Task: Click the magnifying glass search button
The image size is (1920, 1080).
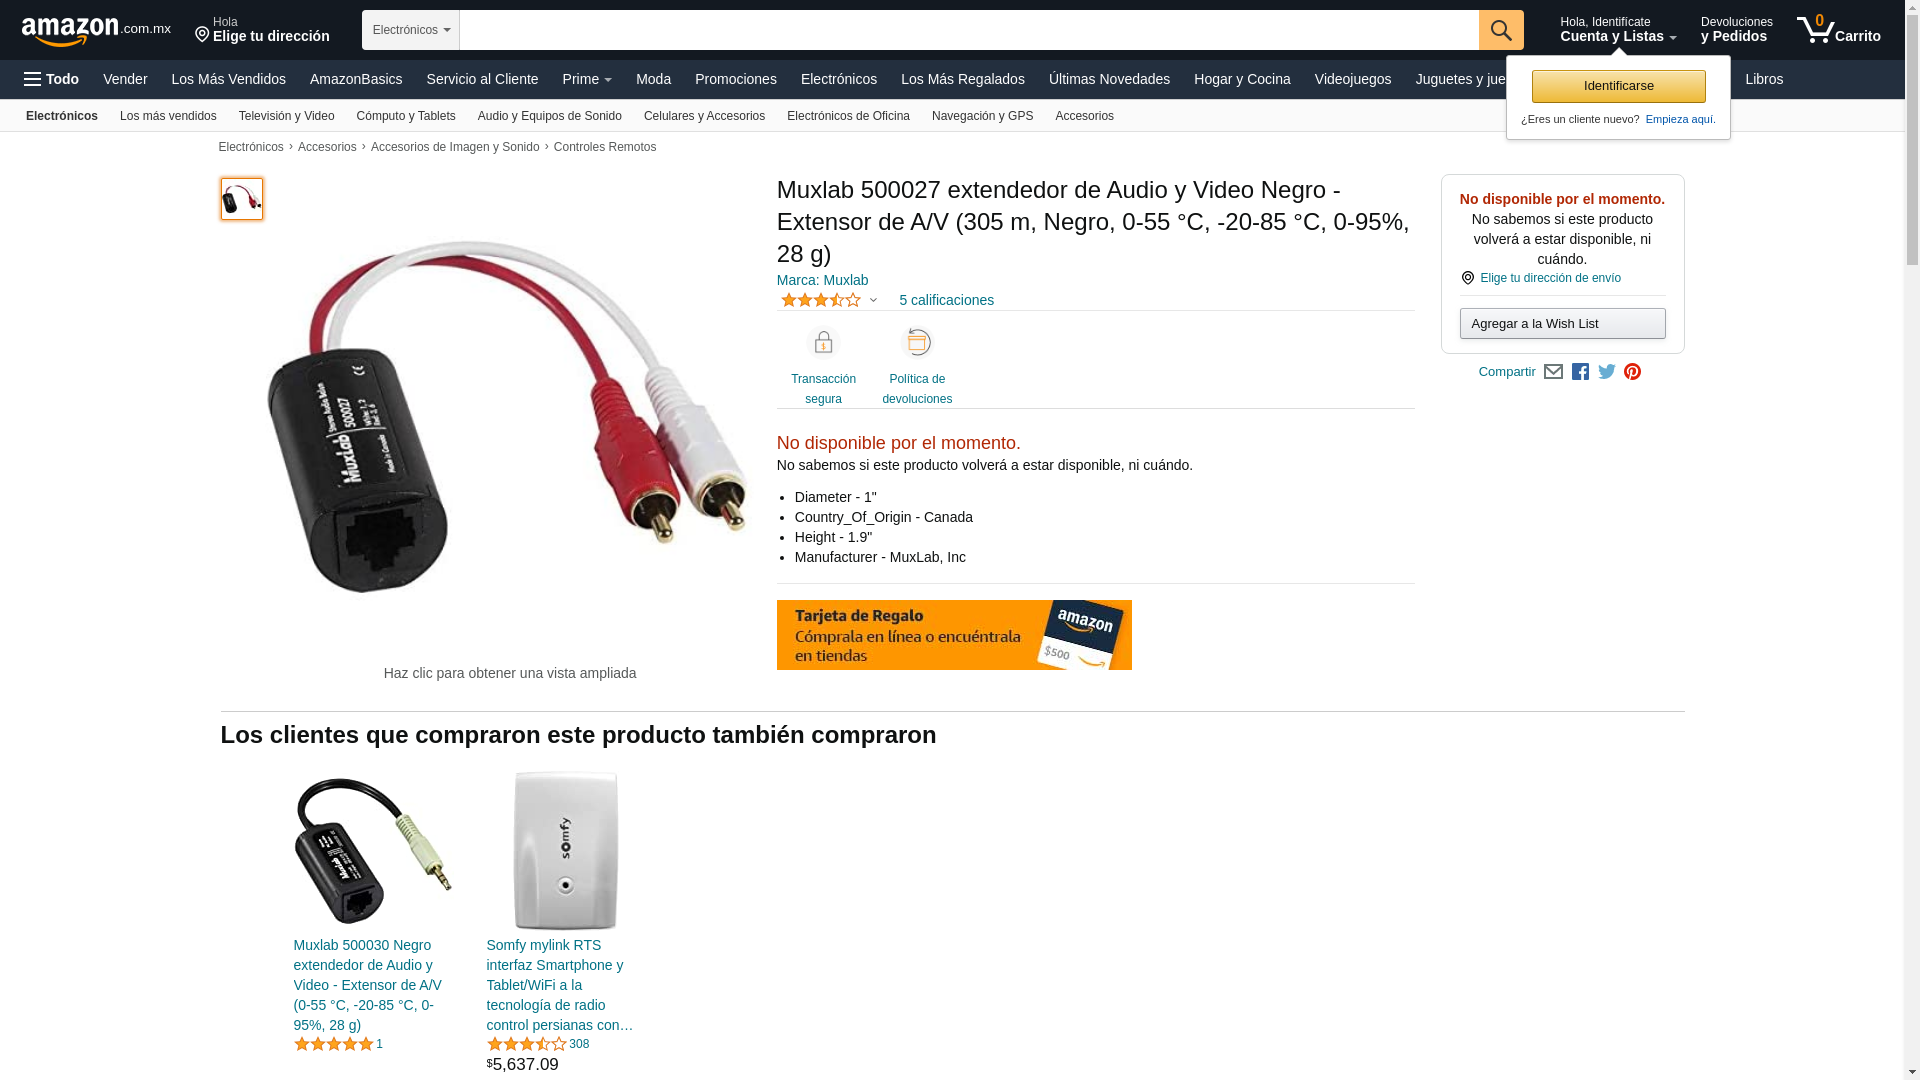Action: 1501,30
